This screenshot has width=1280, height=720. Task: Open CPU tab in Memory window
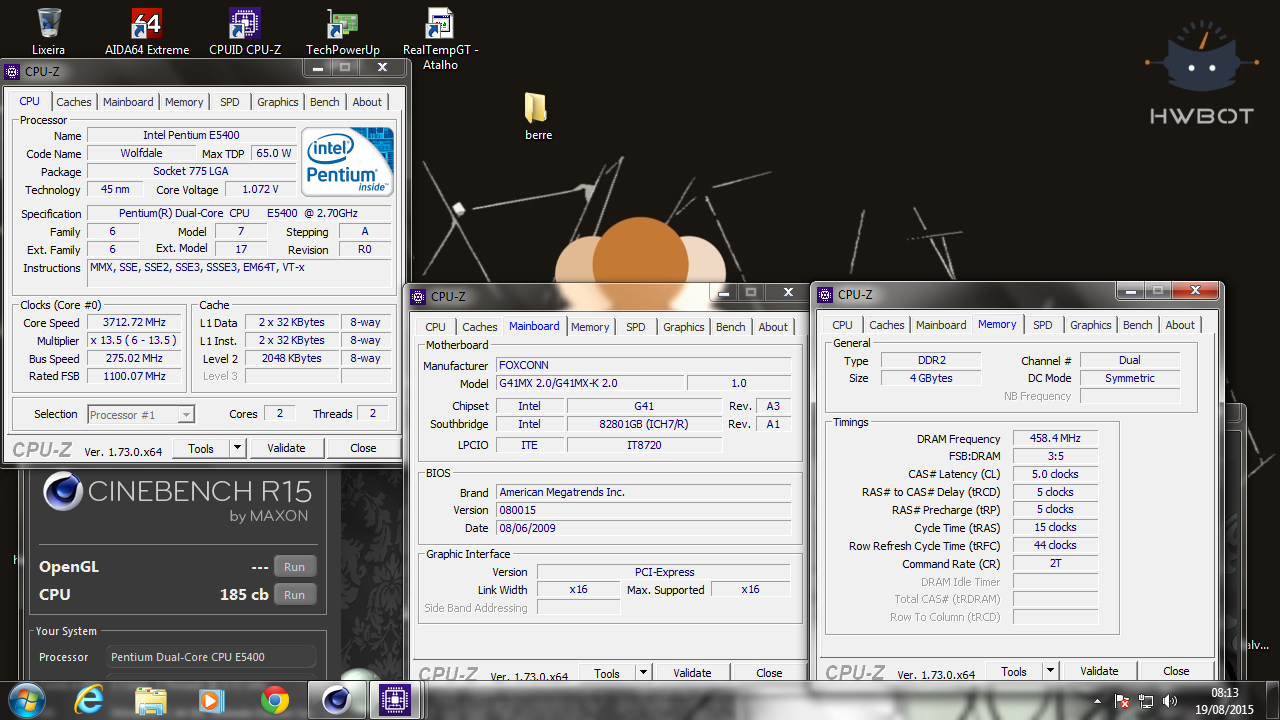tap(843, 325)
